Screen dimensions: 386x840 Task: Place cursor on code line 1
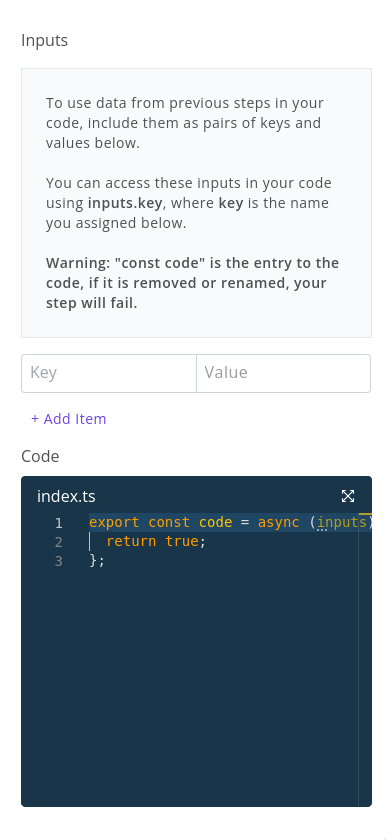pos(230,522)
